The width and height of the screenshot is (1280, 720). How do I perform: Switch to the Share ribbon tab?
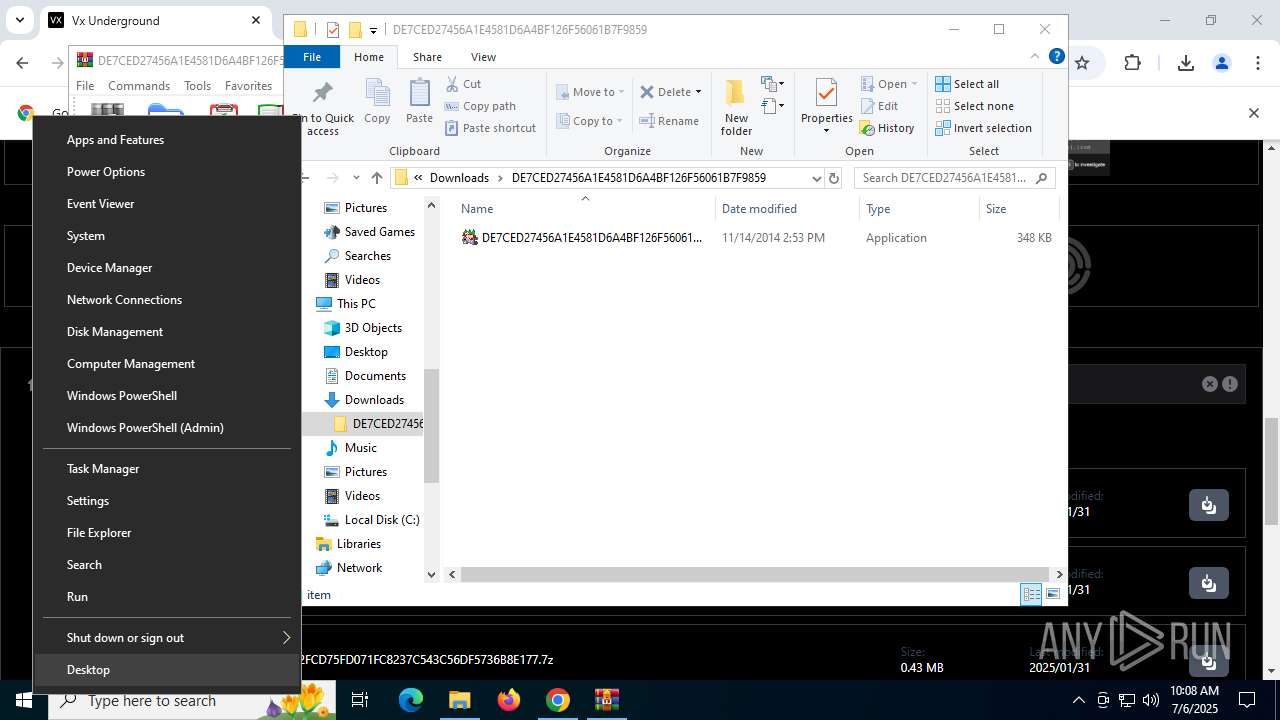pos(427,57)
